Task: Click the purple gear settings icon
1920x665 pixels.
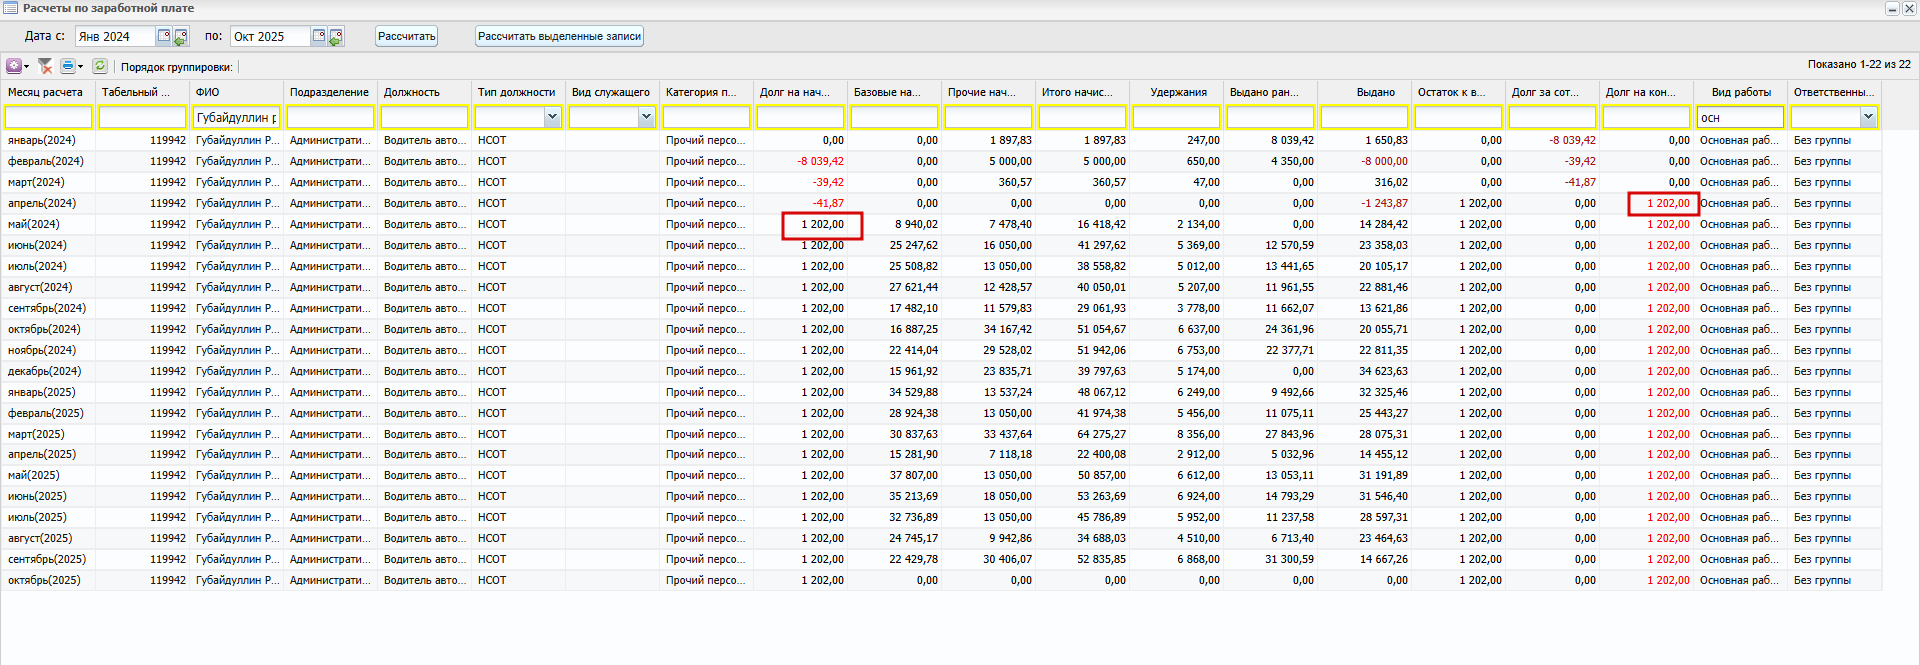Action: coord(14,66)
